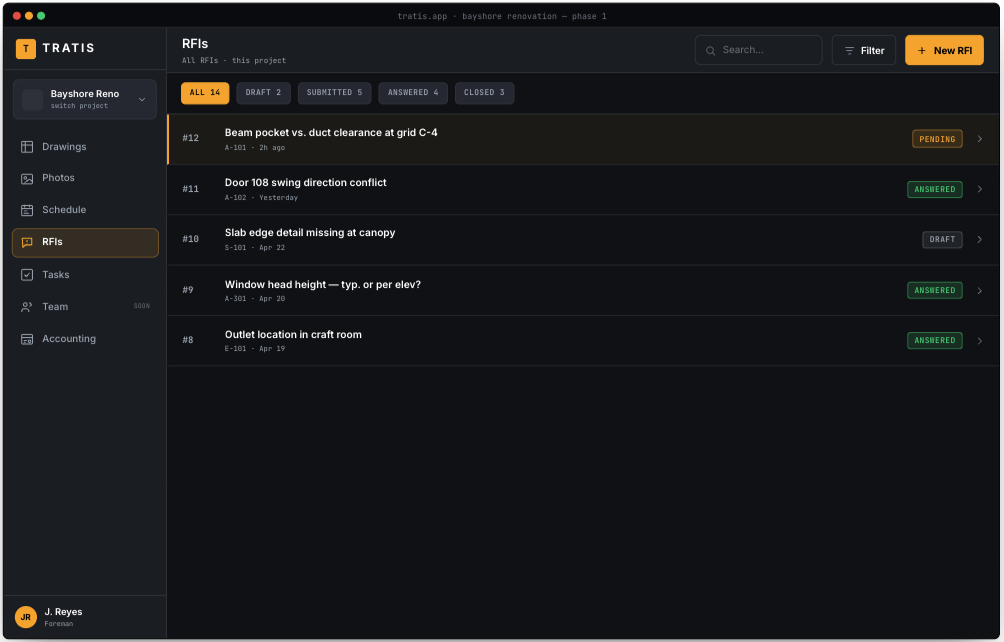1004x642 pixels.
Task: Click the Filter lines icon
Action: (849, 51)
